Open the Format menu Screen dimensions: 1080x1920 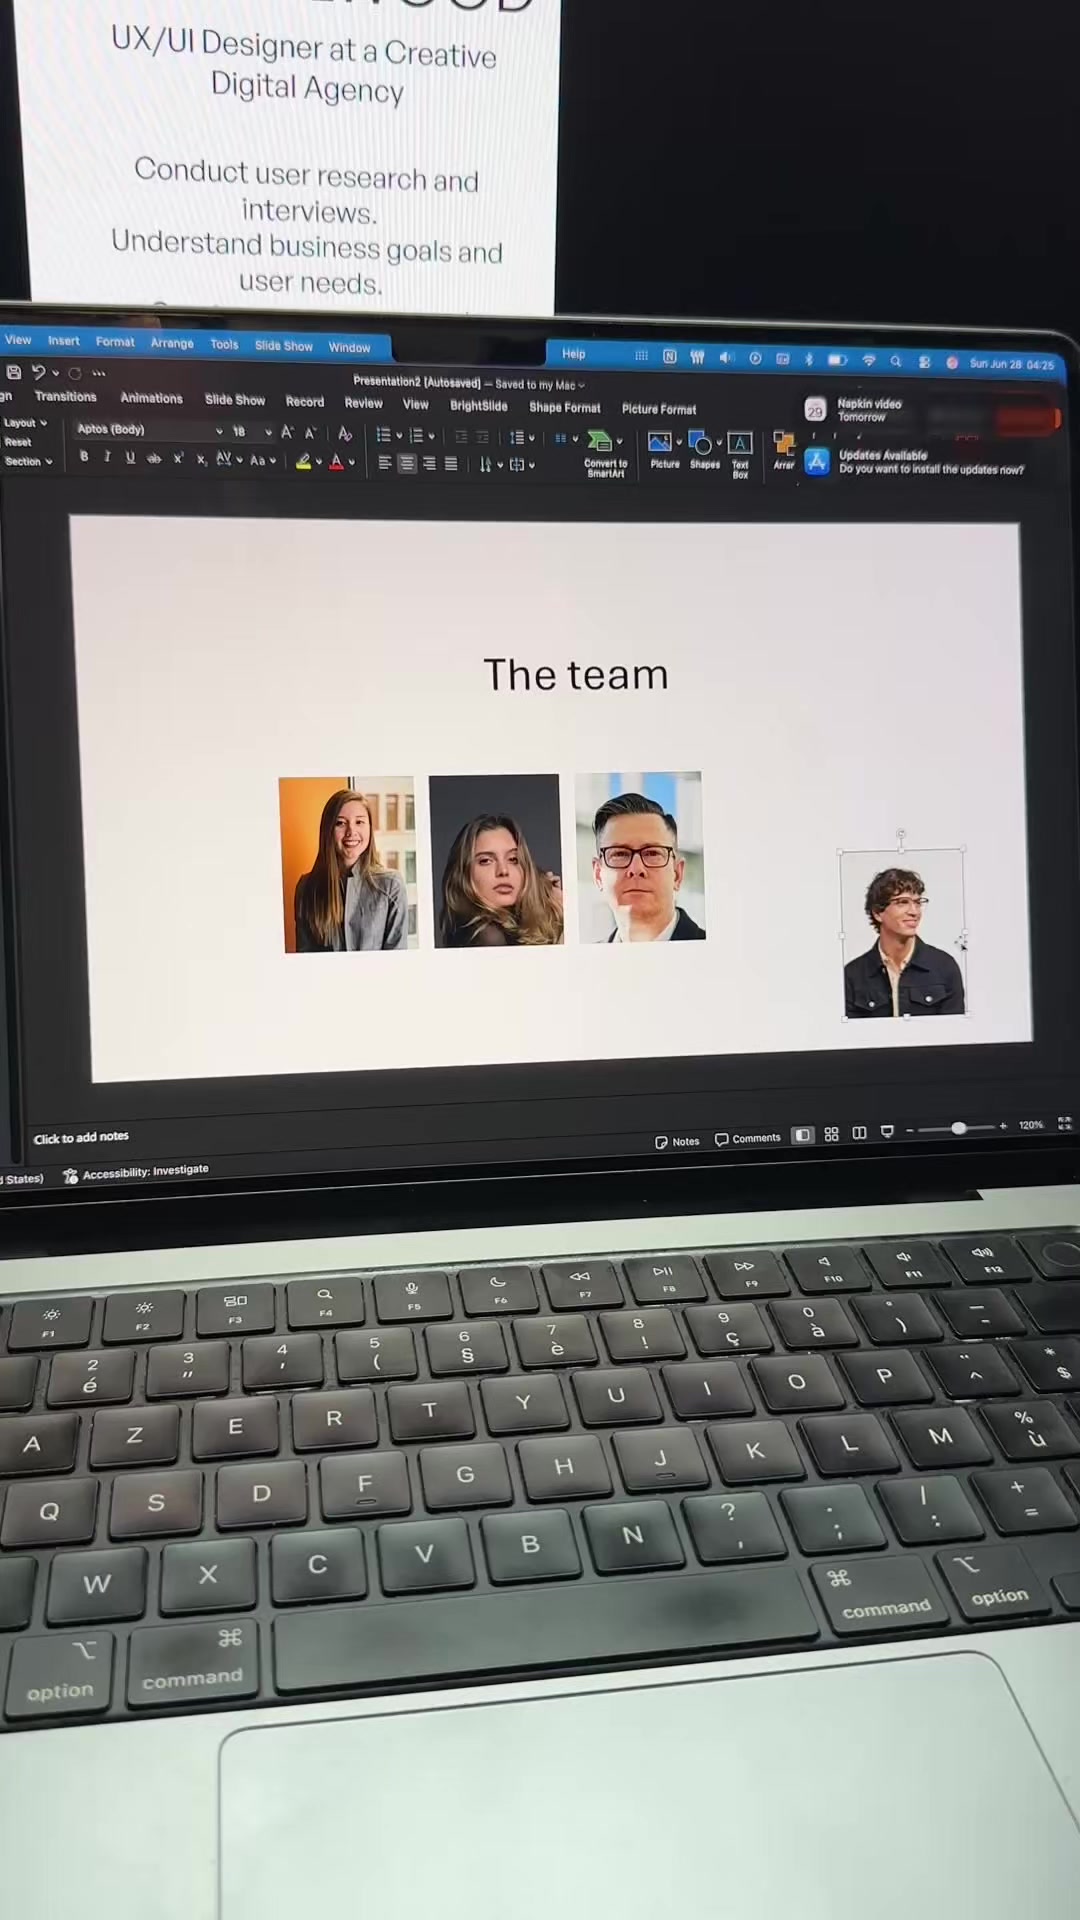(x=115, y=342)
